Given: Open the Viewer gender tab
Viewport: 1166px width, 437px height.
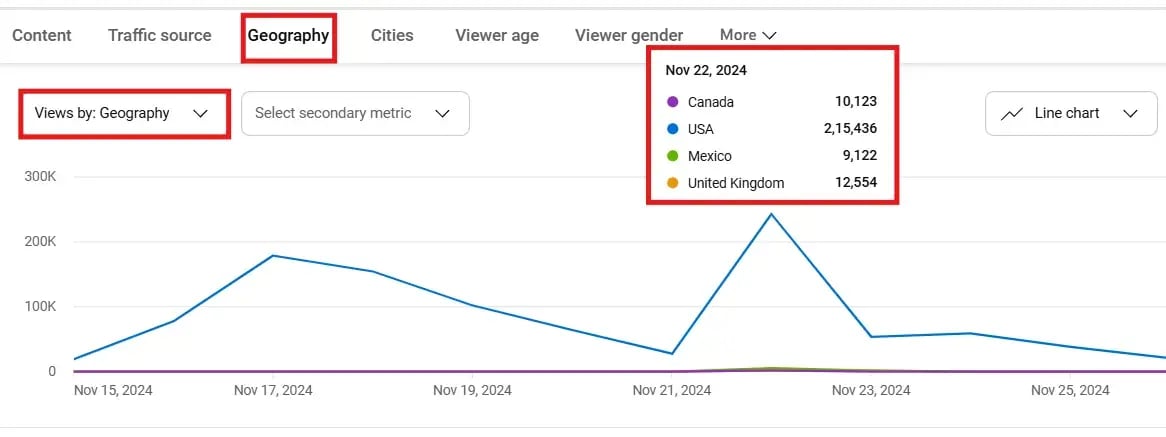Looking at the screenshot, I should [629, 35].
